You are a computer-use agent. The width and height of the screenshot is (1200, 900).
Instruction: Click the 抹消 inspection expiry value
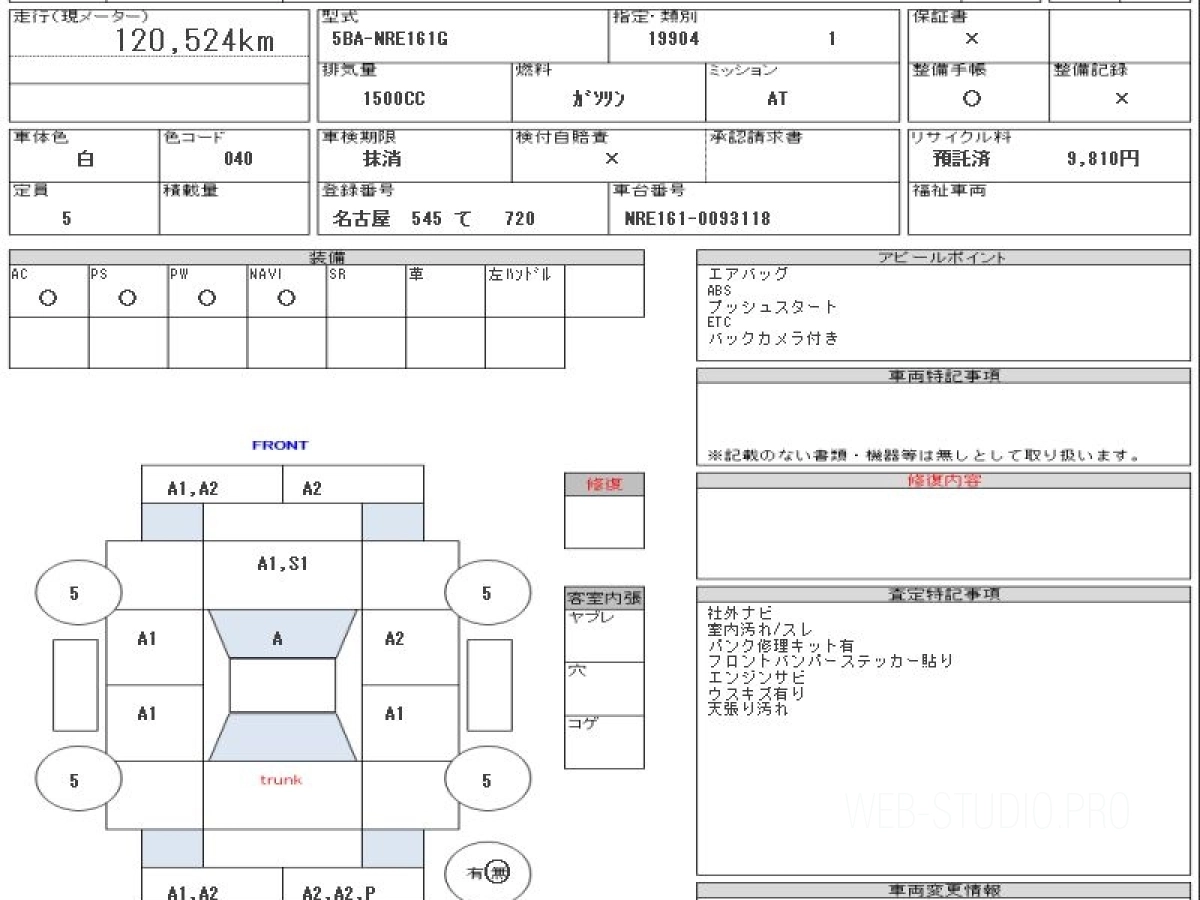click(x=382, y=159)
